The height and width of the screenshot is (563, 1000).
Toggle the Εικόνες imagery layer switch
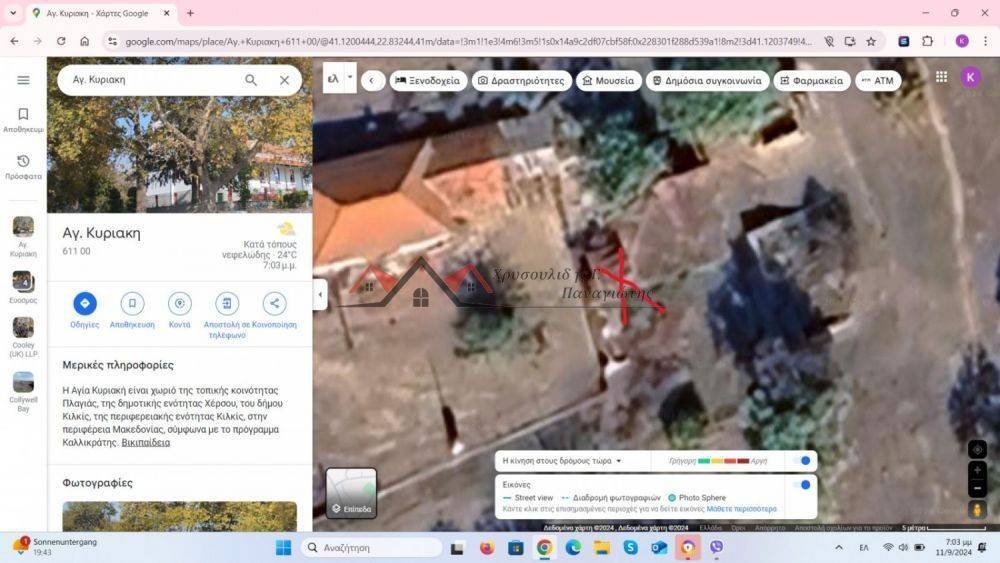tap(802, 485)
